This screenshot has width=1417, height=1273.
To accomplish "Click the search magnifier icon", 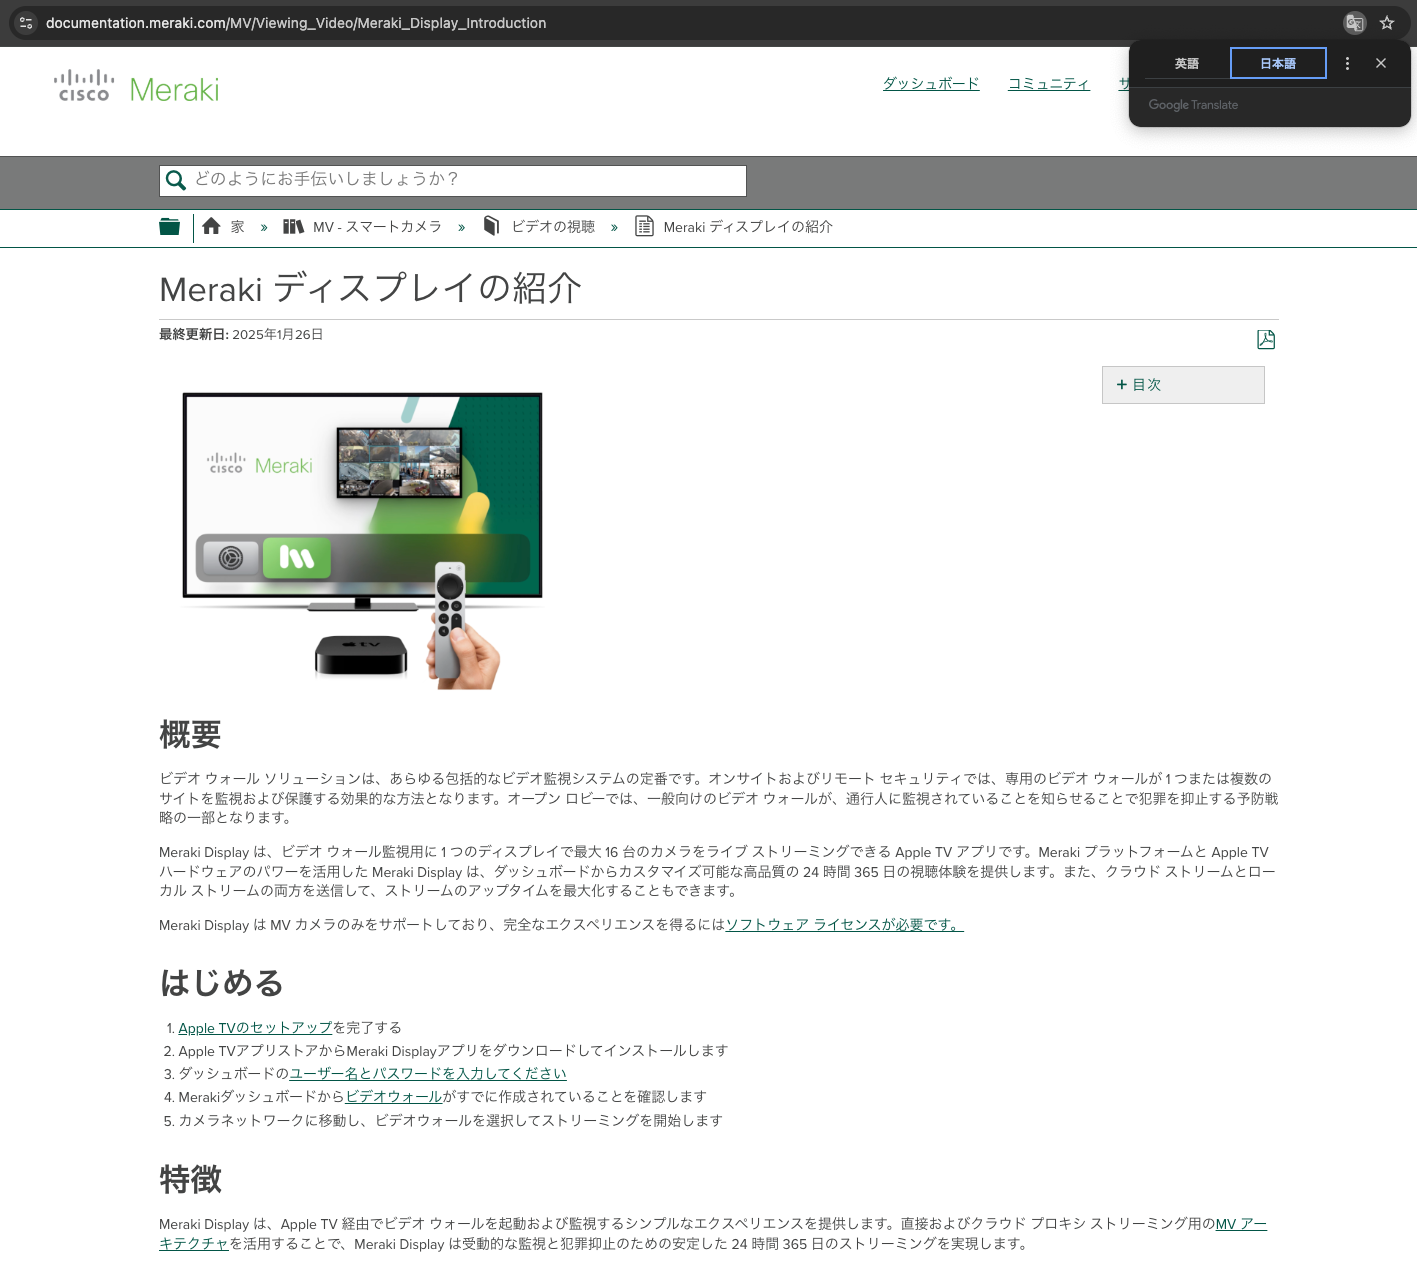I will coord(175,180).
